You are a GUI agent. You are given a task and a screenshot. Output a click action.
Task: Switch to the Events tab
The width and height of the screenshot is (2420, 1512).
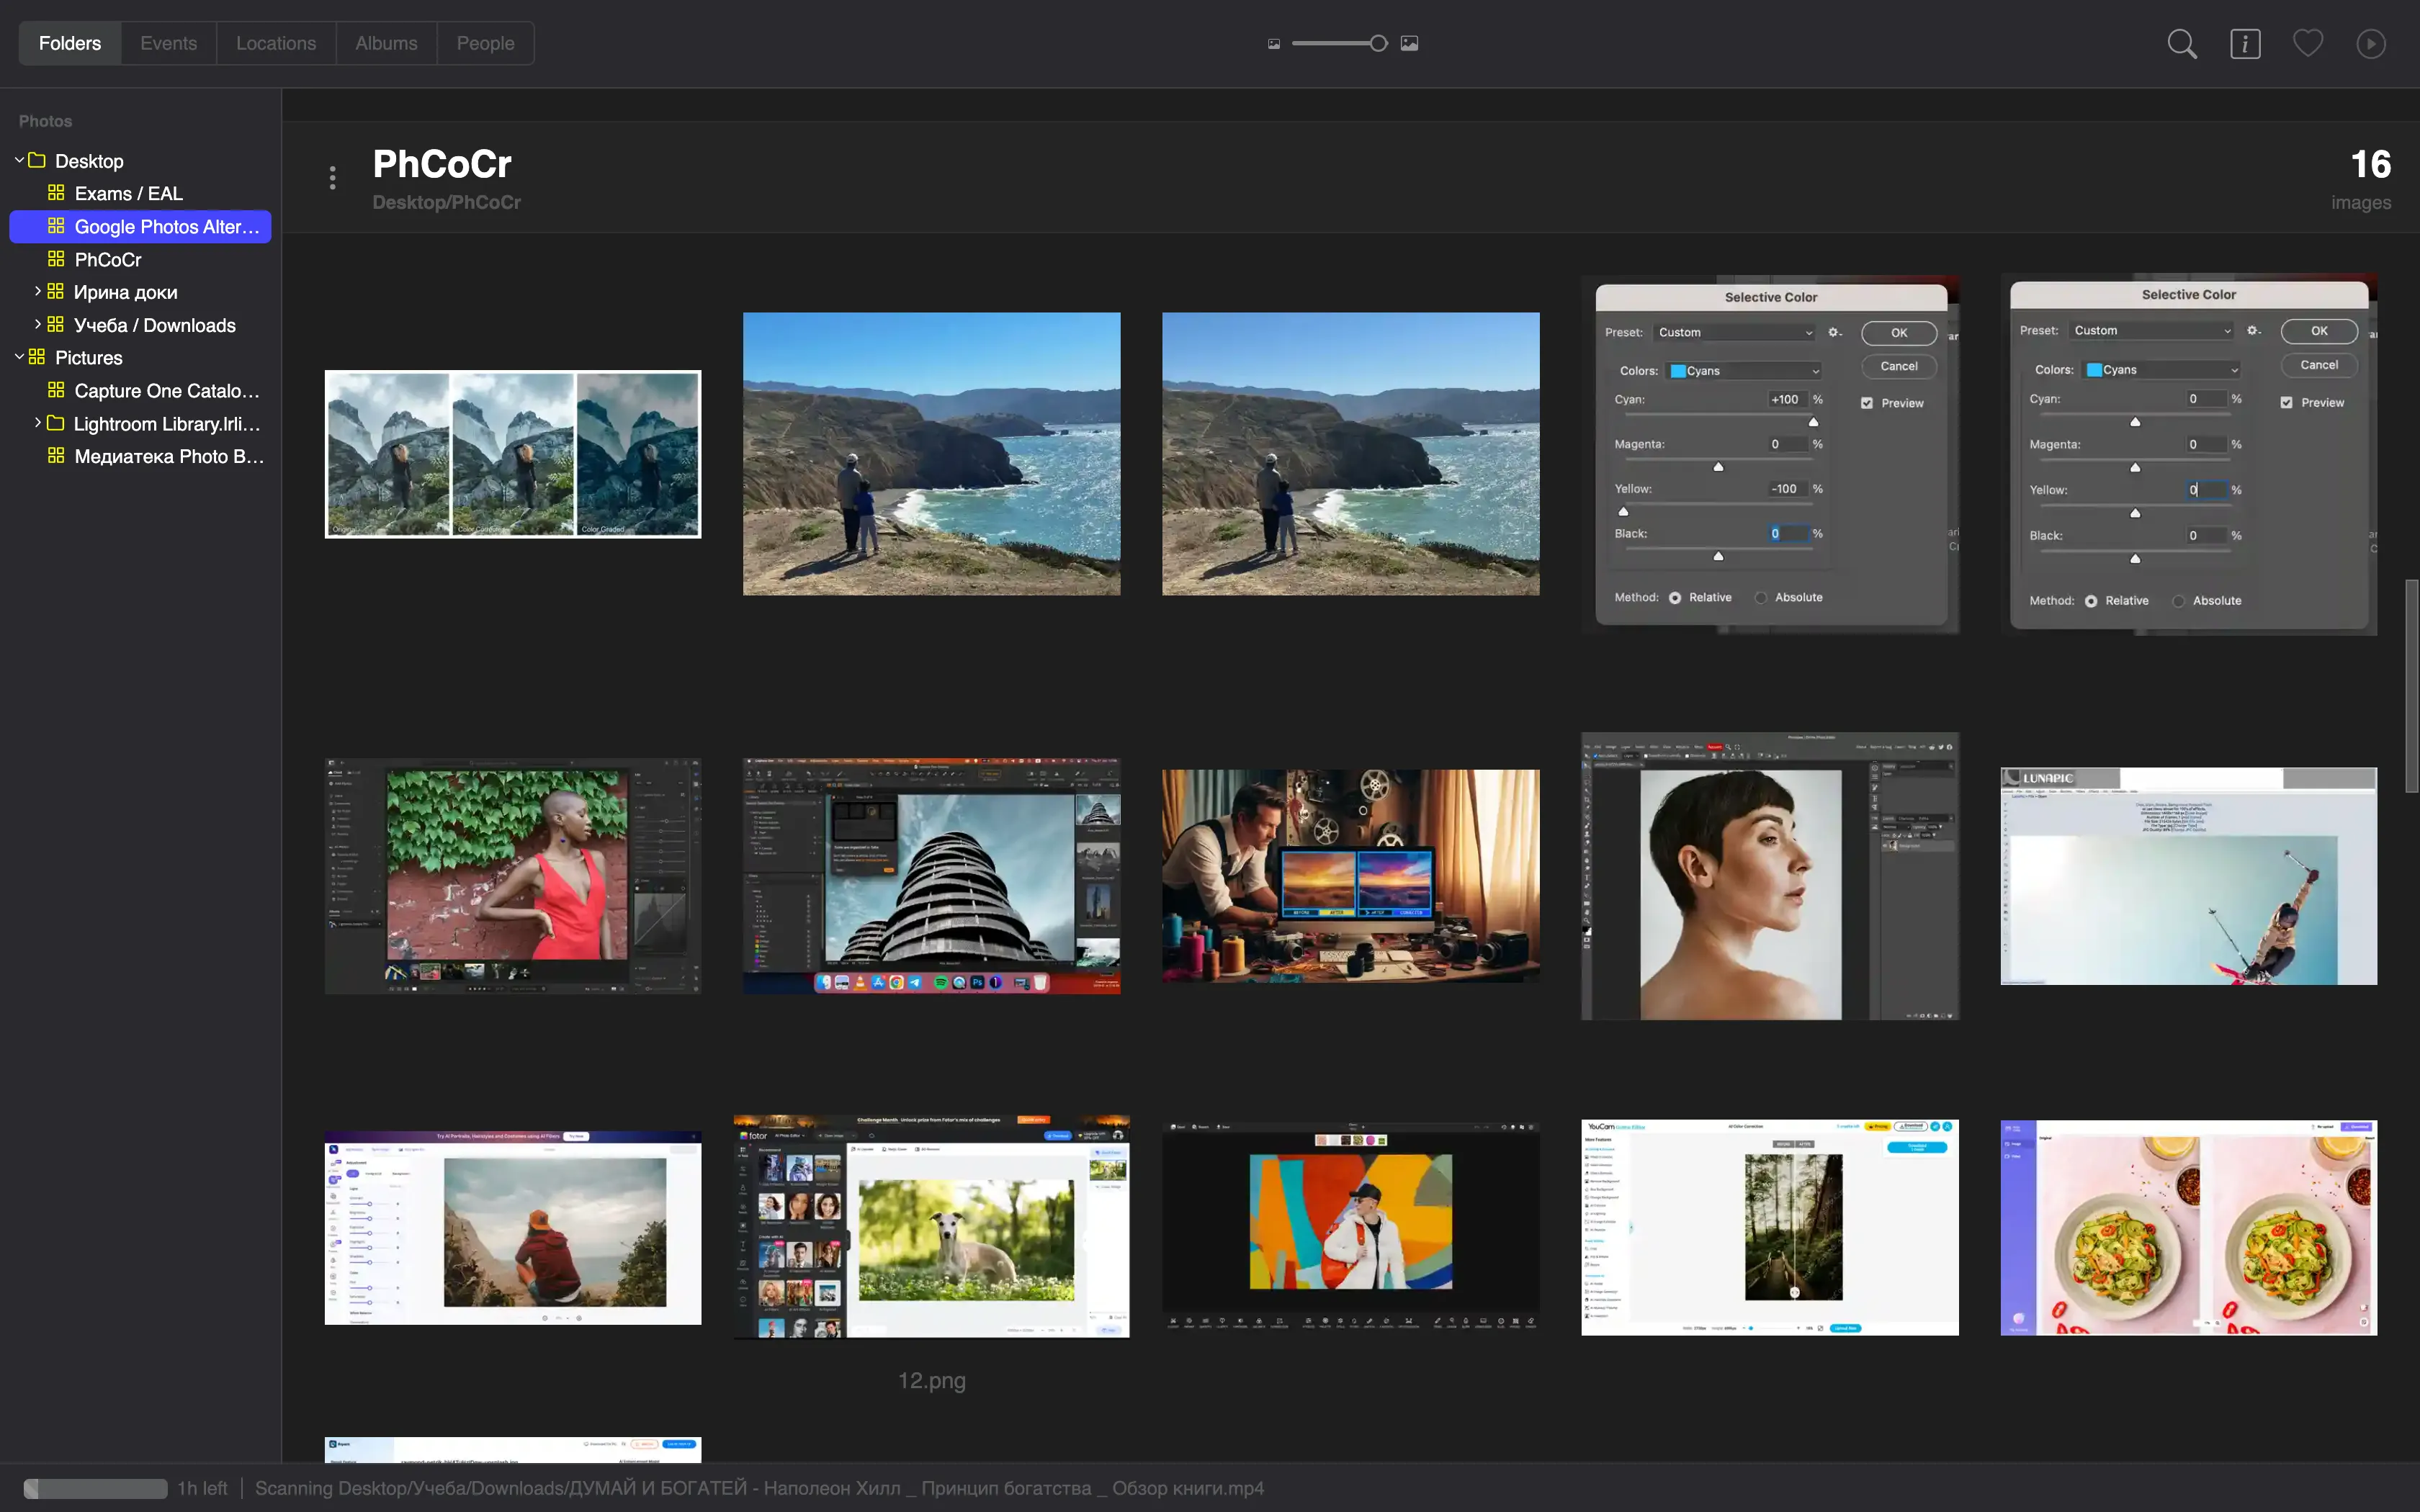point(168,43)
